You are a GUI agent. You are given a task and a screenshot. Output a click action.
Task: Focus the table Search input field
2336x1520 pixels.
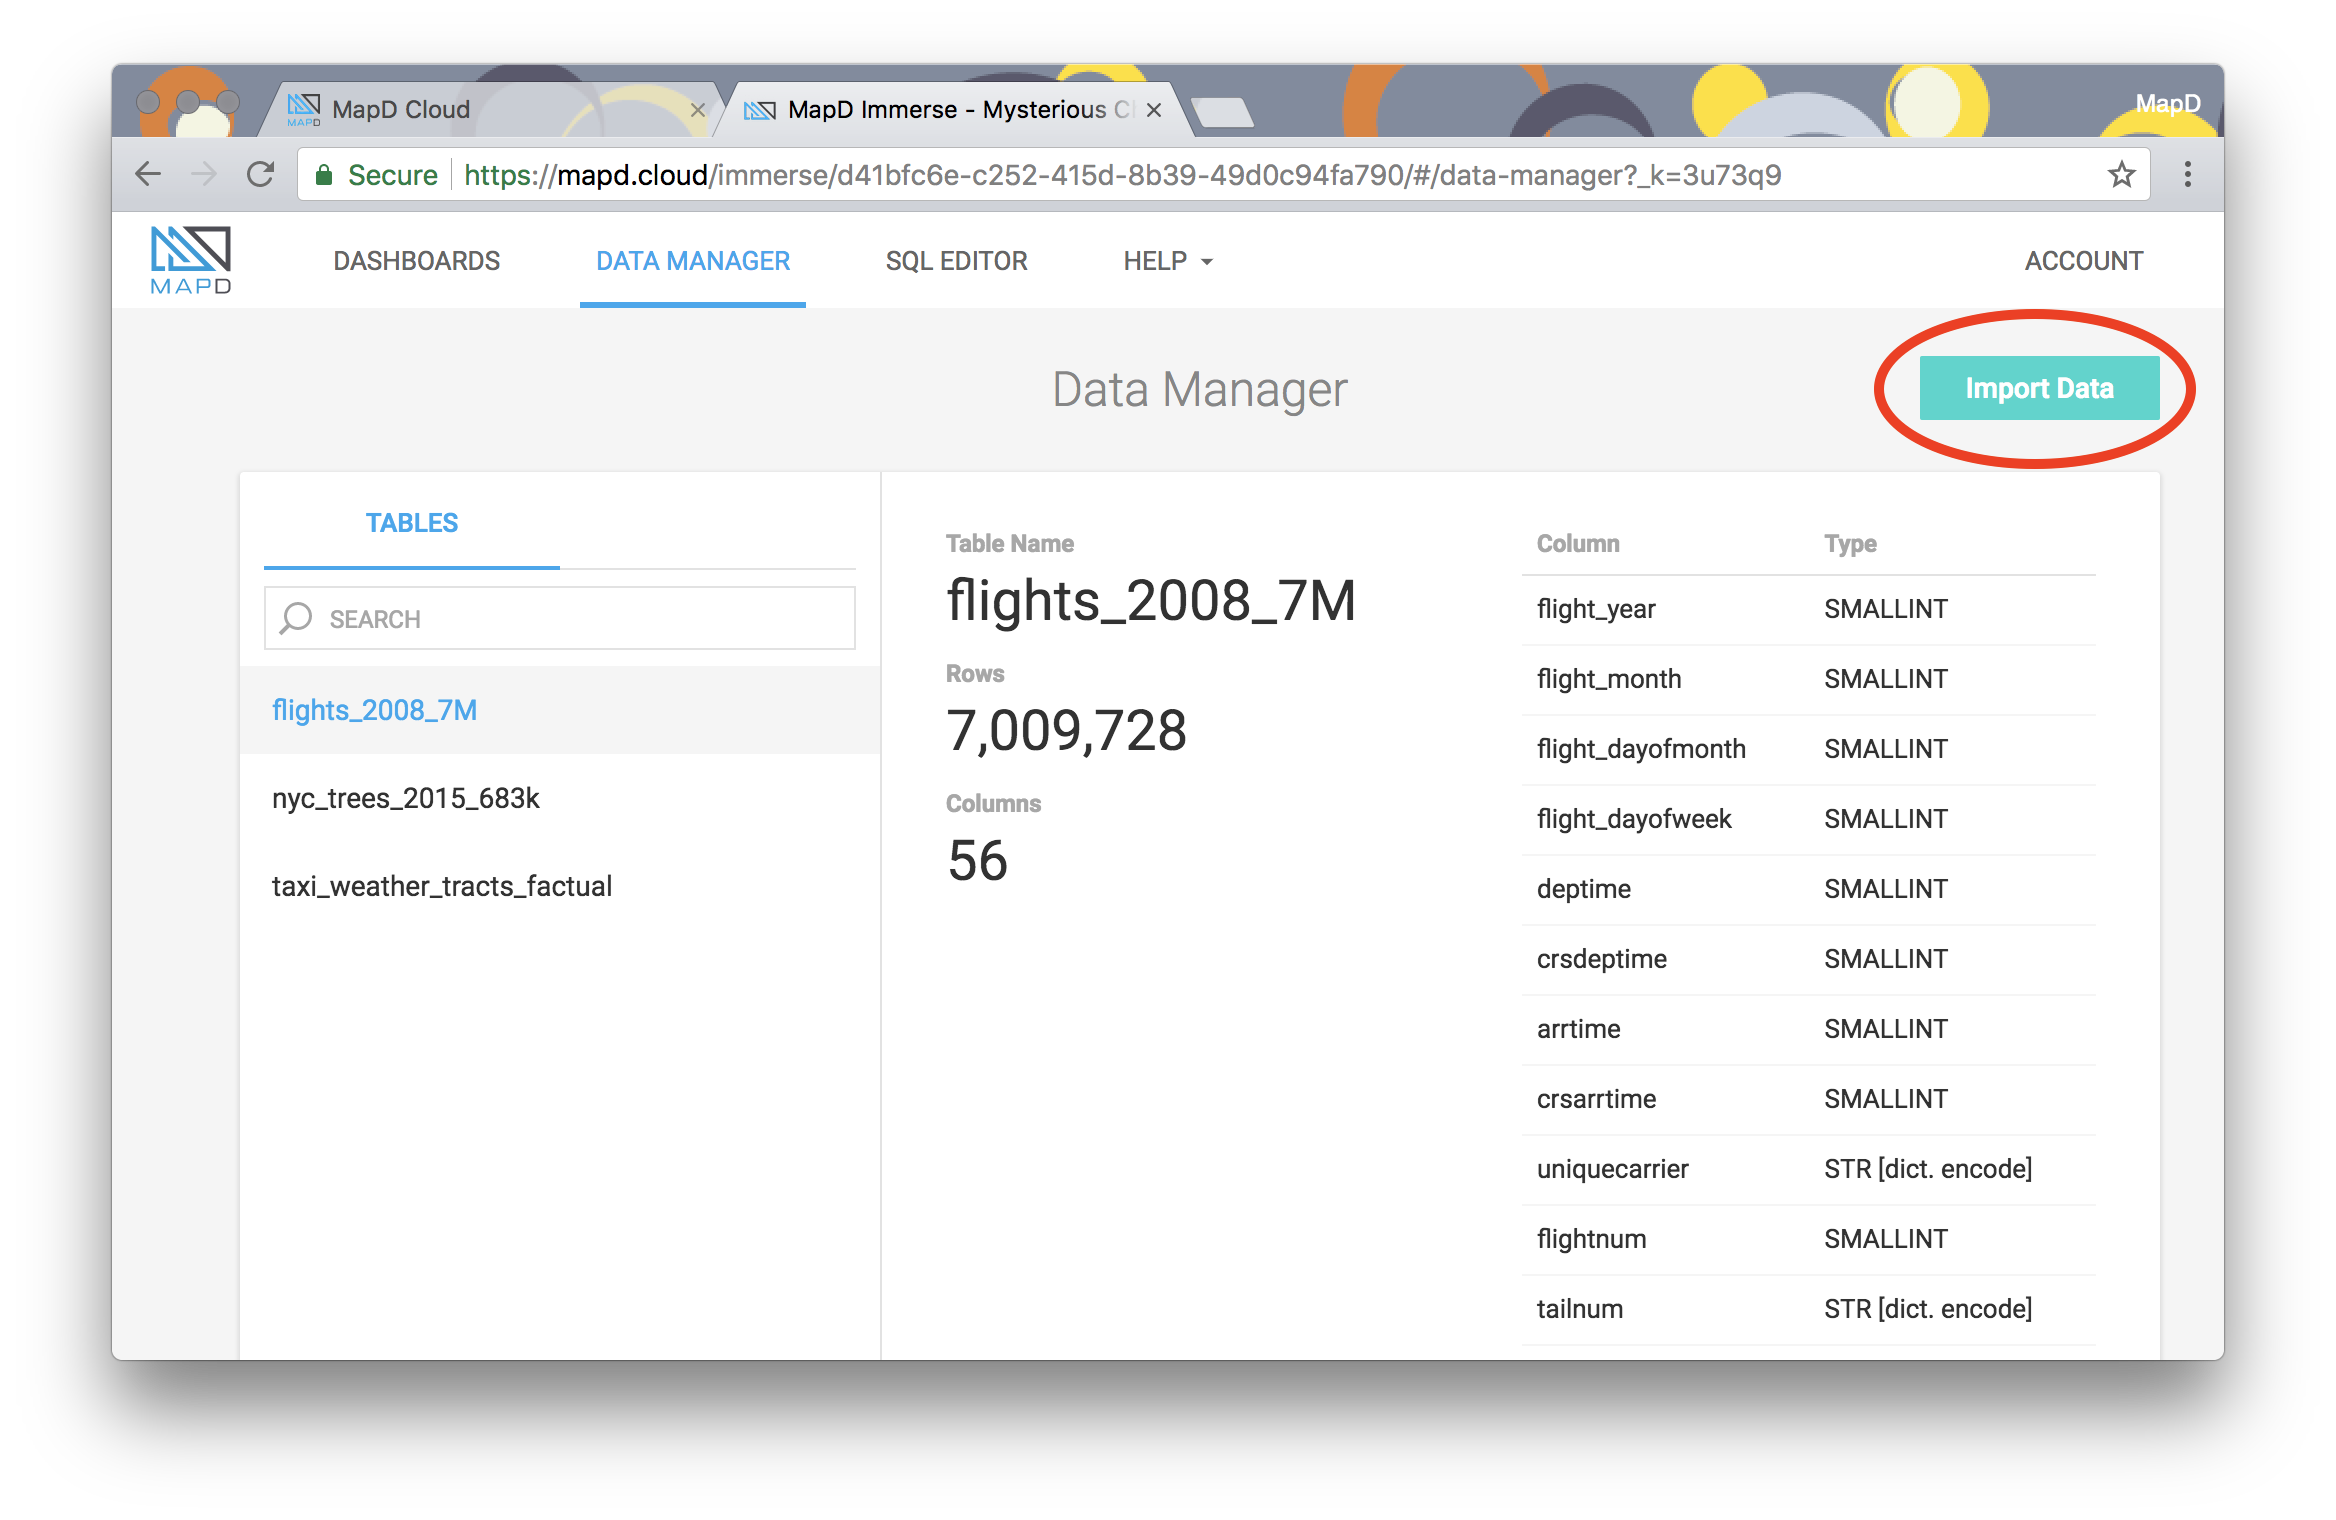point(560,618)
